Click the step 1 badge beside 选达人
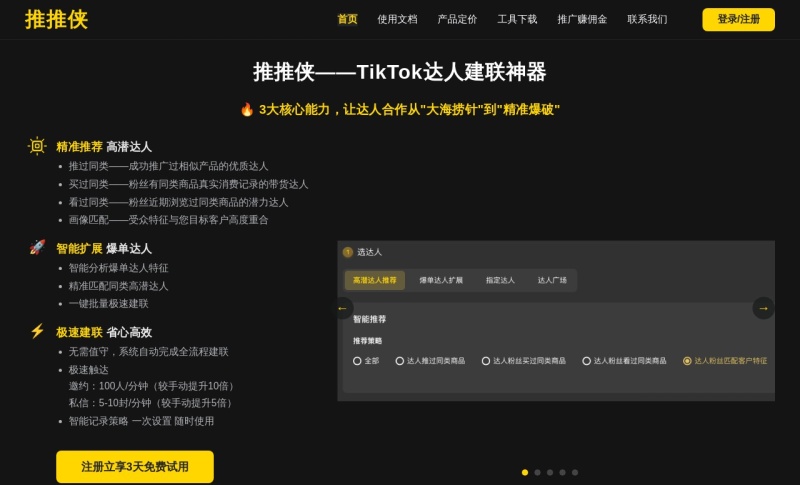This screenshot has width=800, height=485. click(348, 252)
